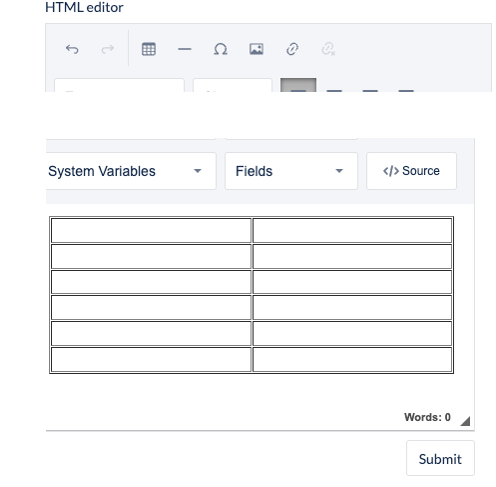This screenshot has width=496, height=487.
Task: Click the System Variables dropdown arrow
Action: [x=198, y=171]
